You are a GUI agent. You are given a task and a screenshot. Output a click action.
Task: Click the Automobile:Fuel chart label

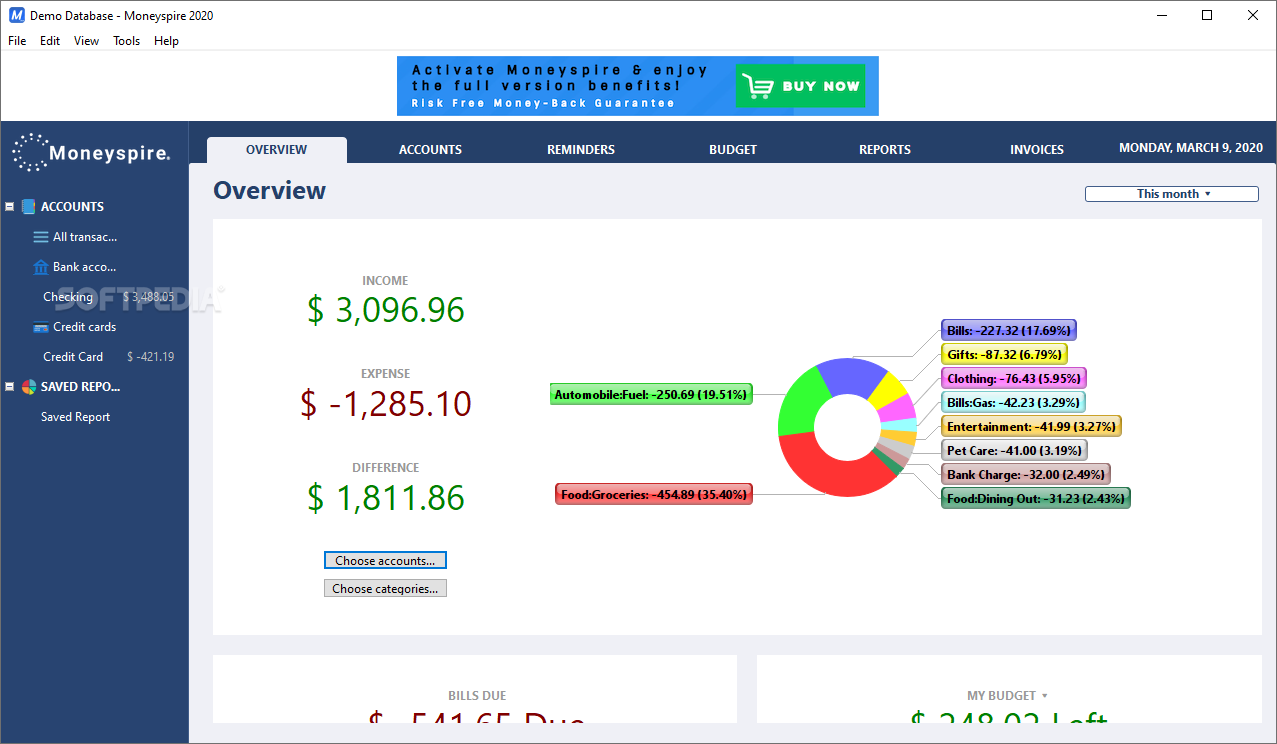pos(651,394)
